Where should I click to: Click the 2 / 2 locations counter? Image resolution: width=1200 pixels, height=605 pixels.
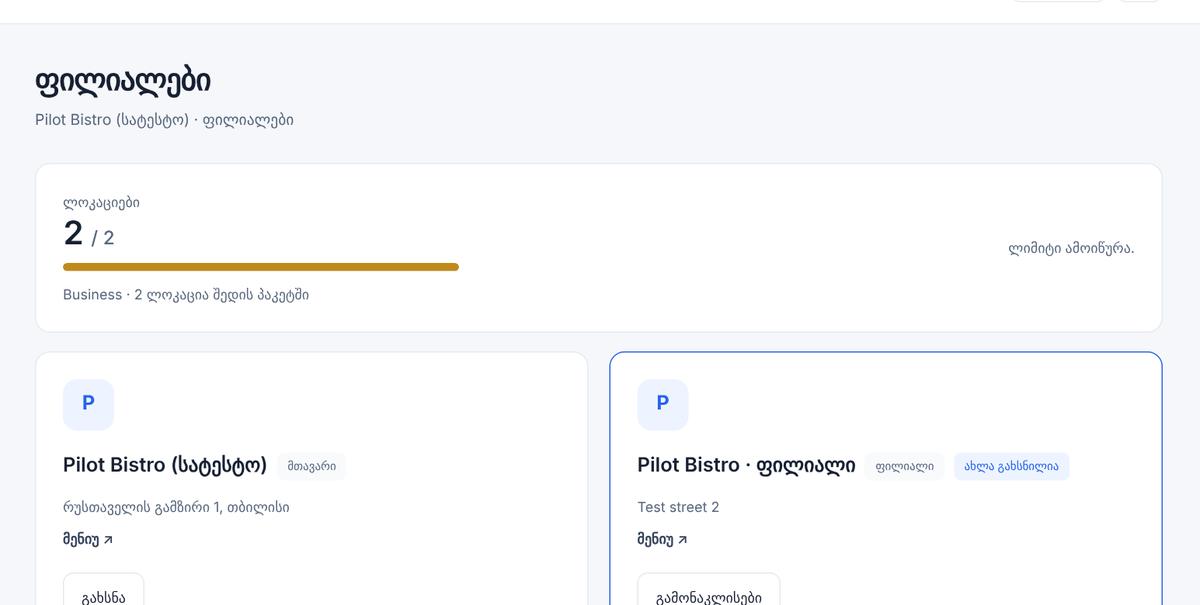coord(89,235)
